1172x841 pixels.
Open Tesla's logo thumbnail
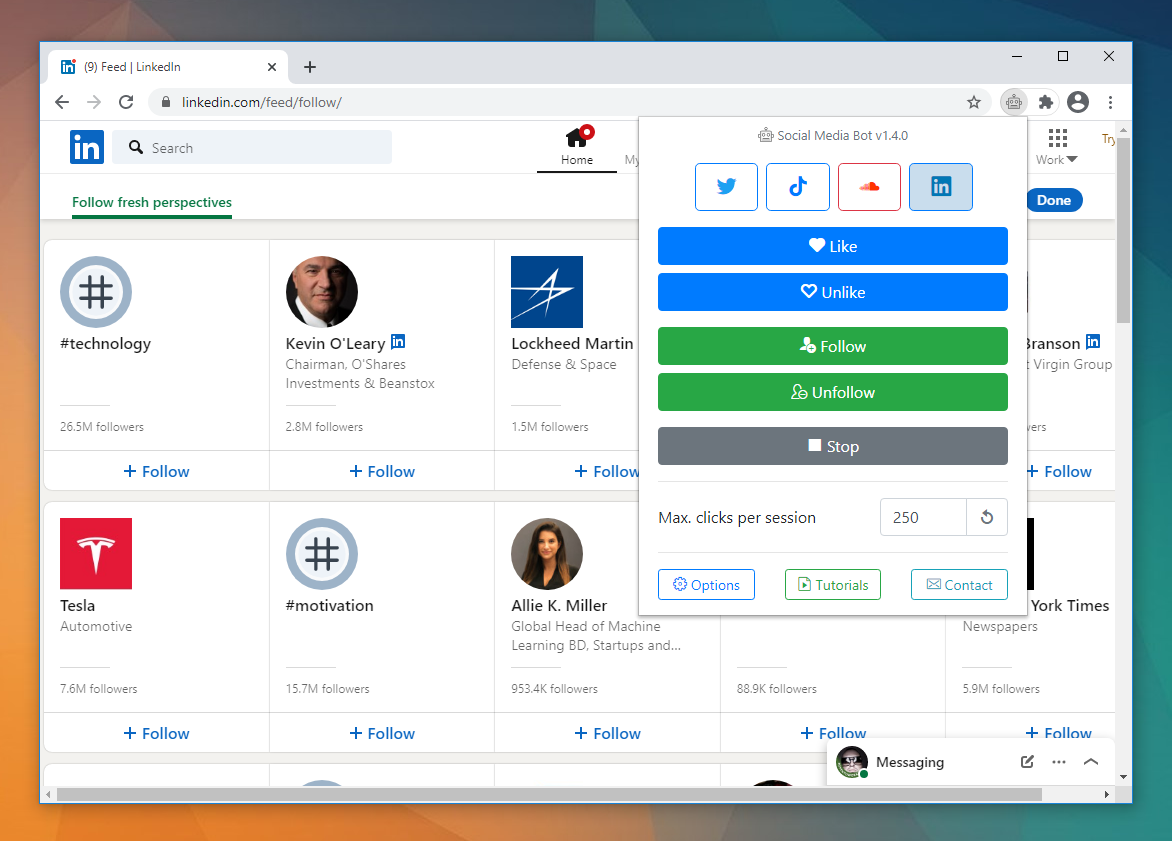click(x=96, y=554)
